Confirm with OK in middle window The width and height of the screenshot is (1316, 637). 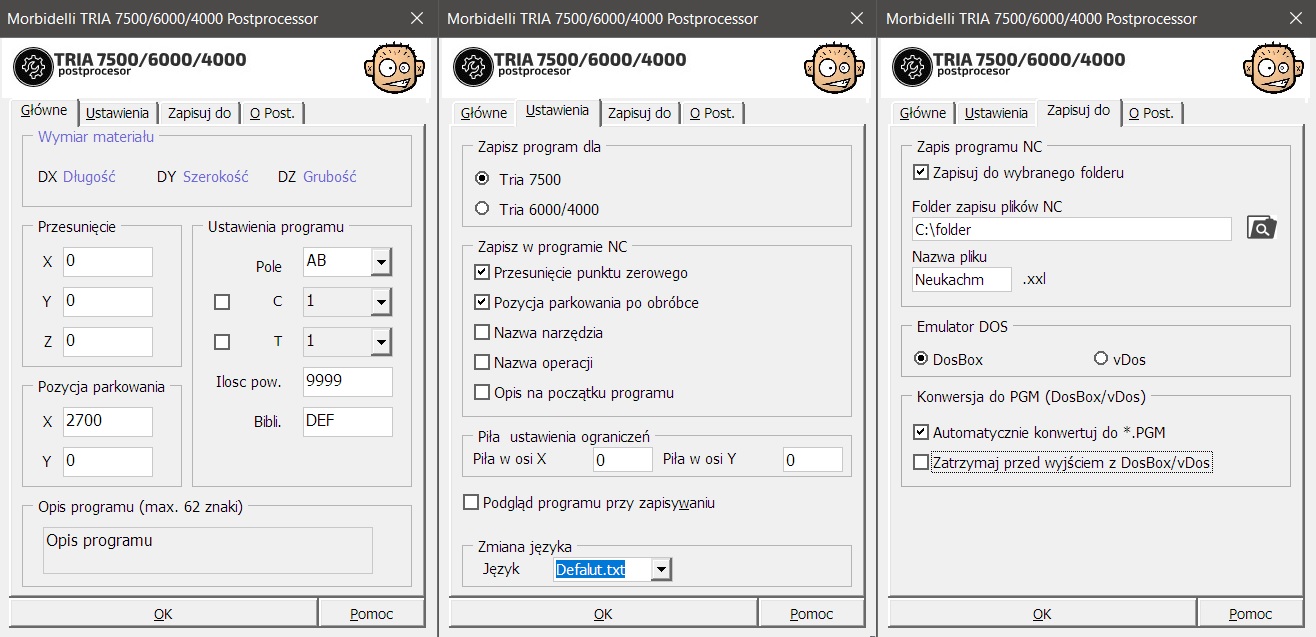click(x=603, y=614)
